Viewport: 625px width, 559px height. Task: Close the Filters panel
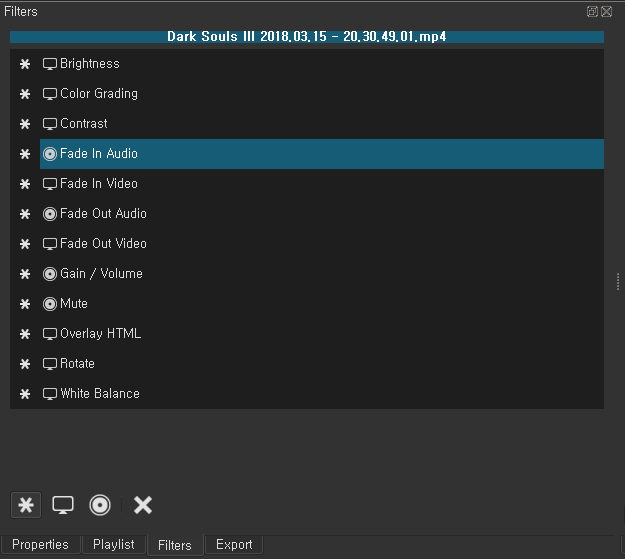coord(607,12)
